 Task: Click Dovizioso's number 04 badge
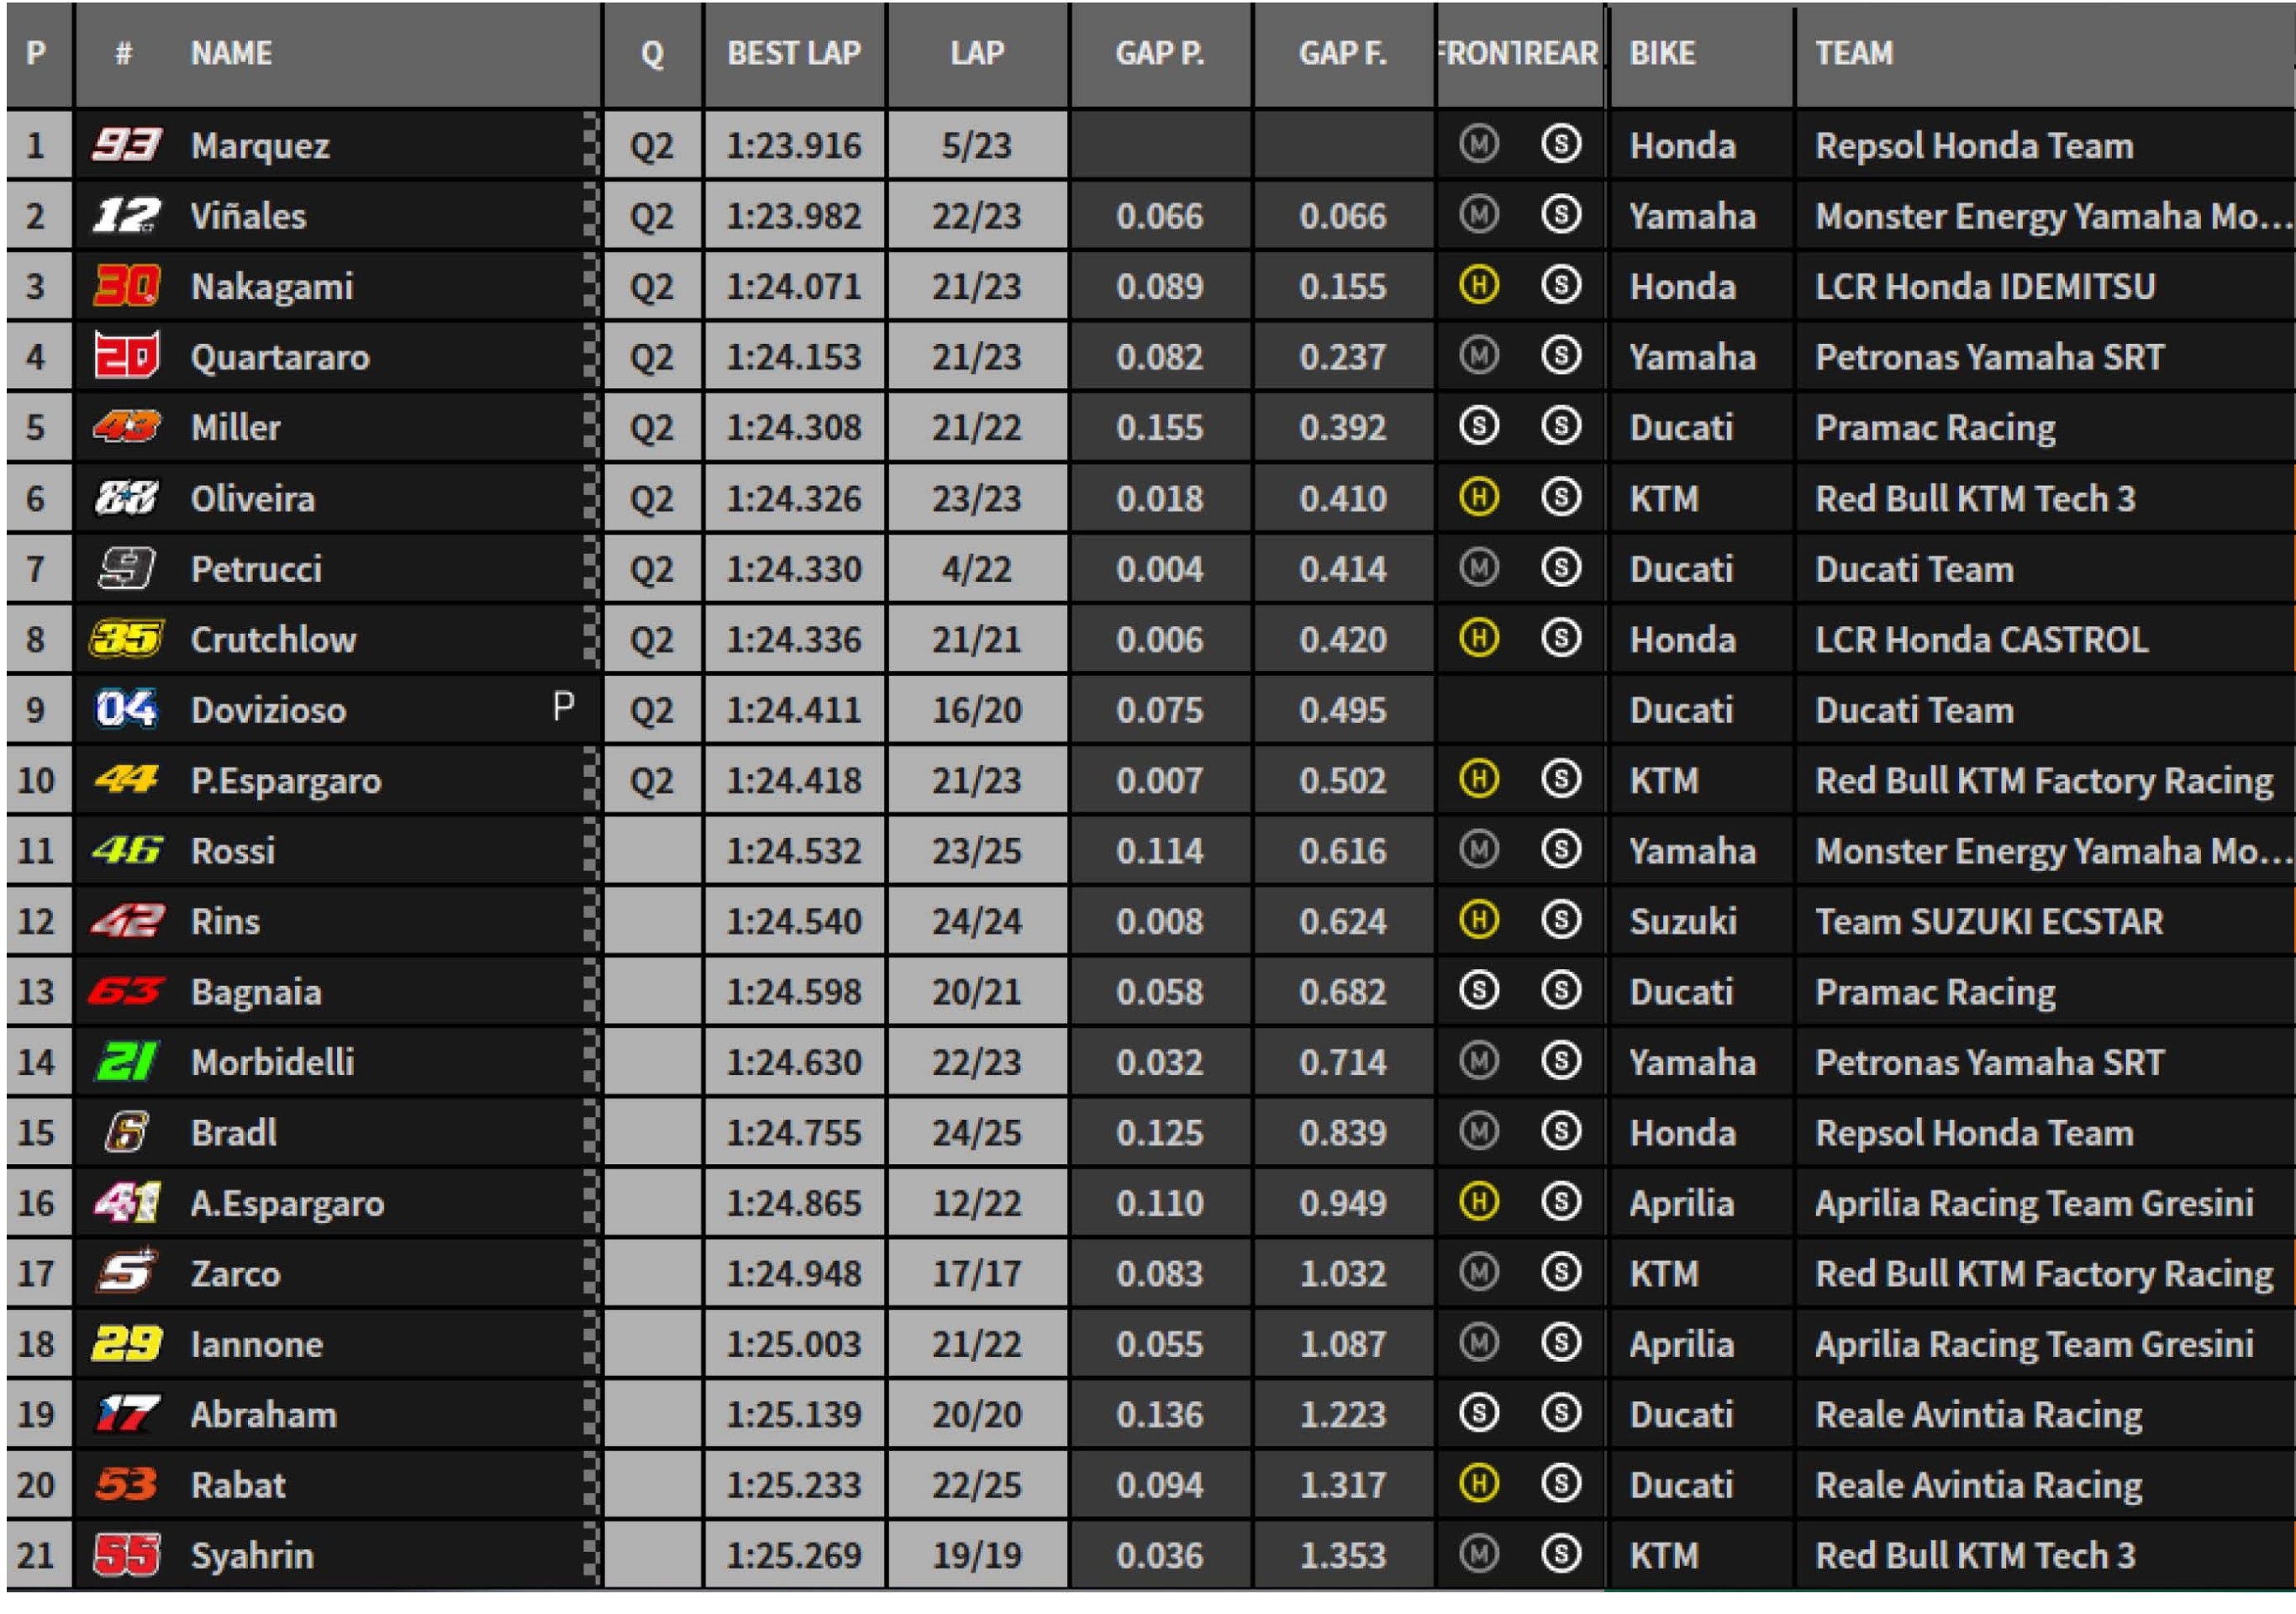coord(126,710)
